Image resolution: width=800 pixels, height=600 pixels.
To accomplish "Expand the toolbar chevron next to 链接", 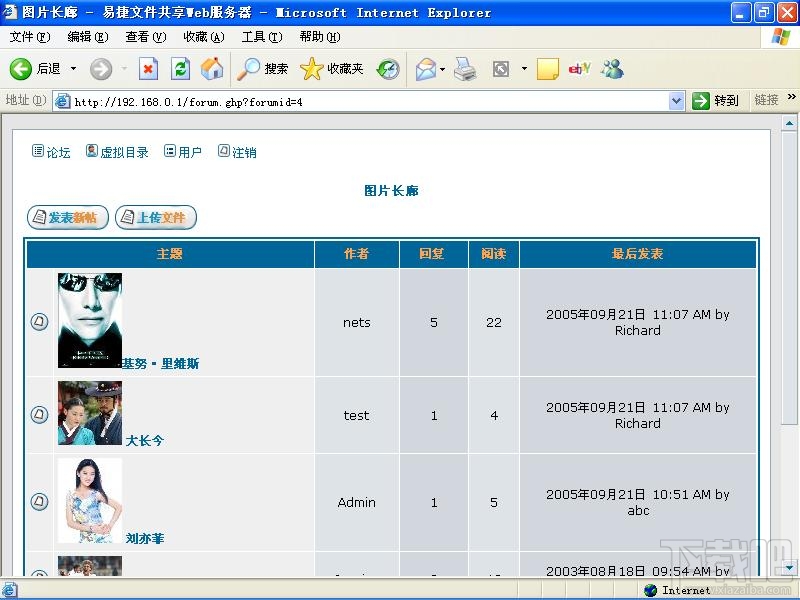I will coord(791,97).
